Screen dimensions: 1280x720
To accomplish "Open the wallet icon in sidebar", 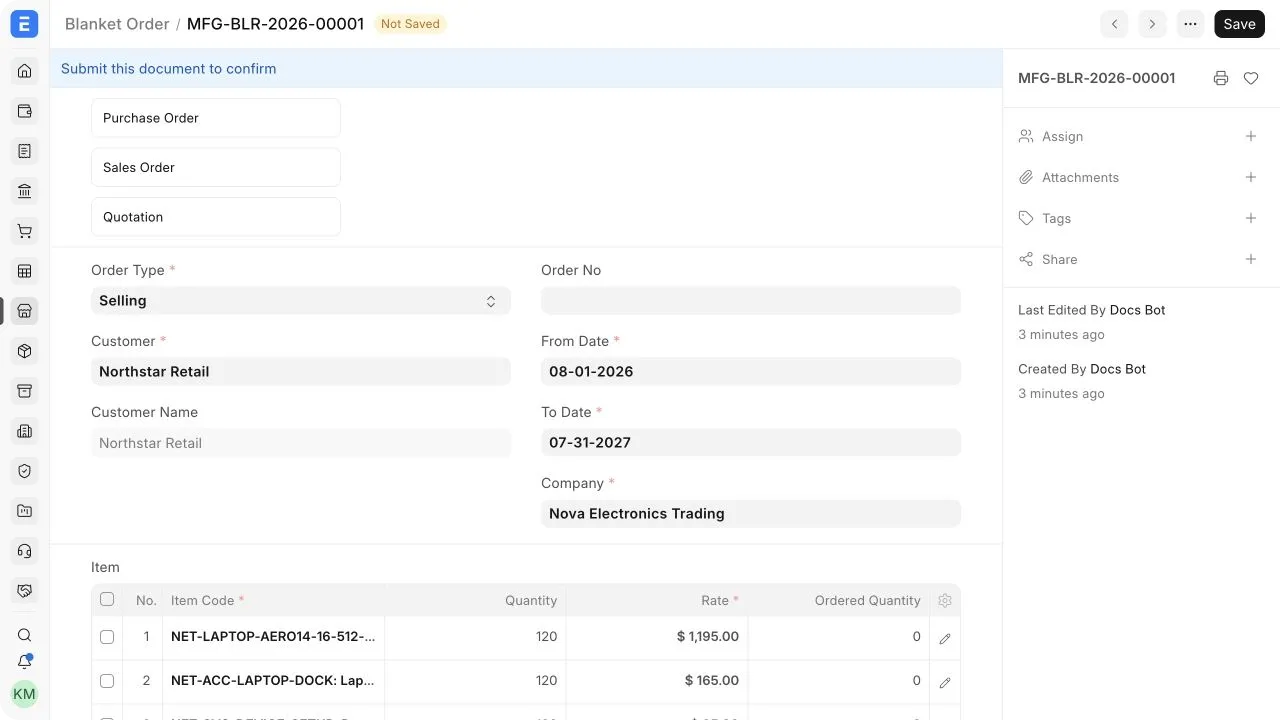I will 25,111.
